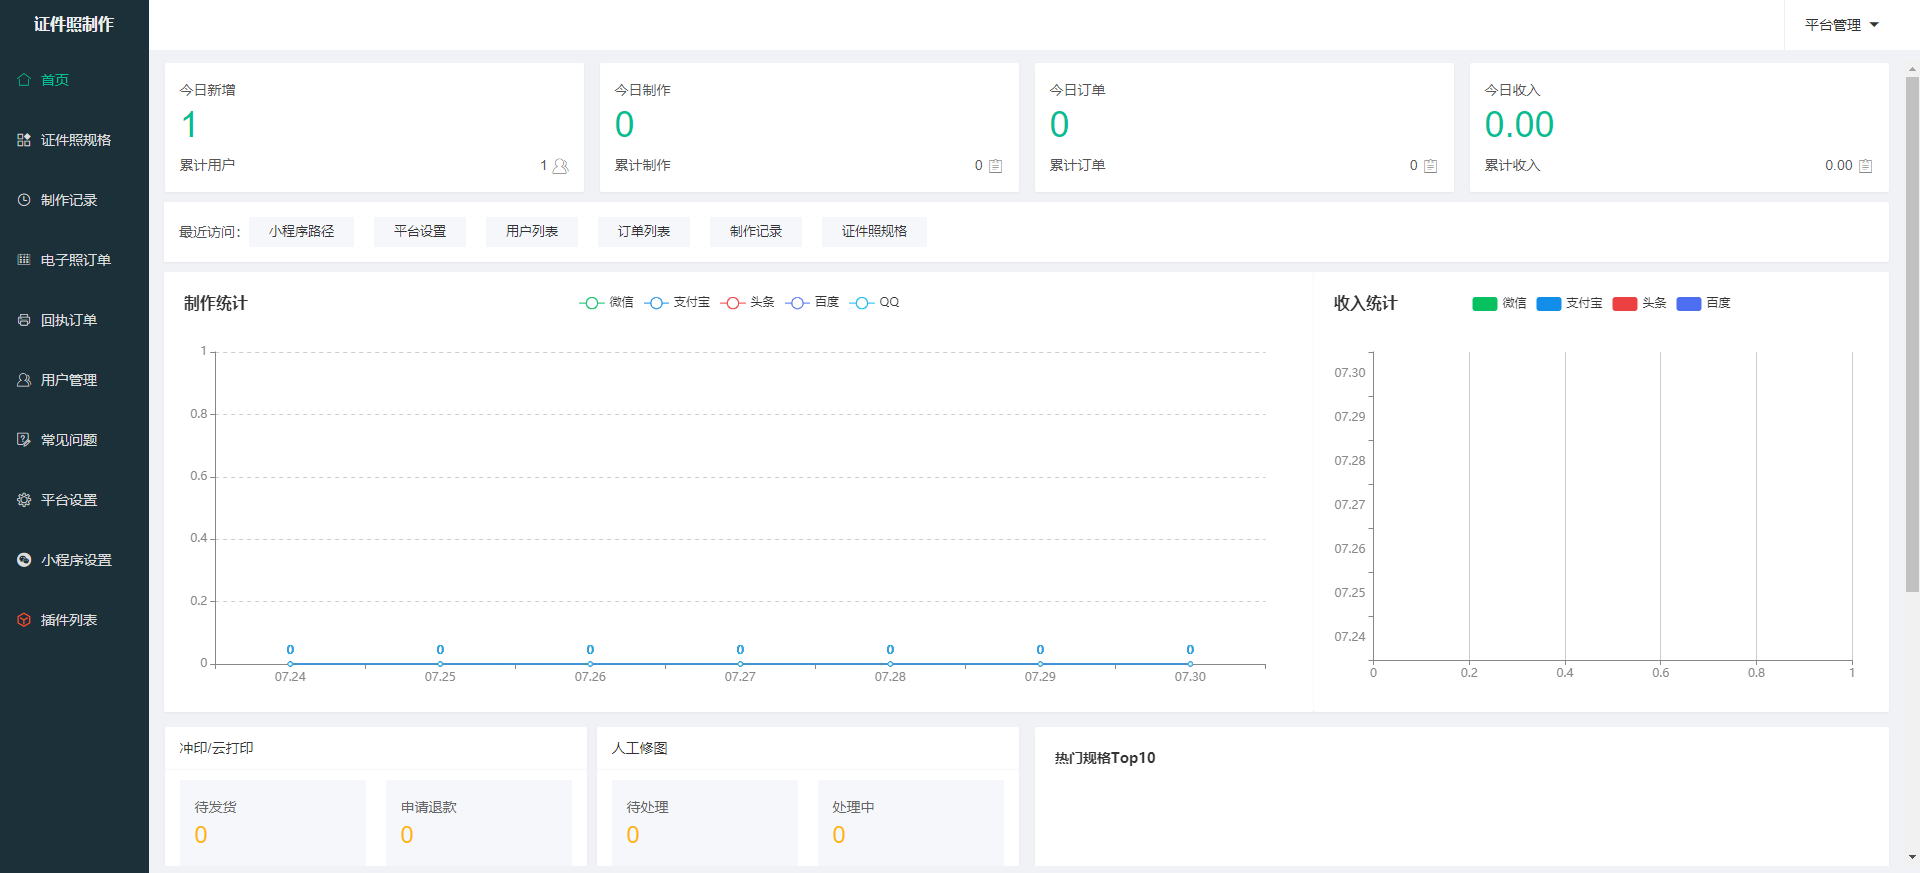Open 回执订单 in the sidebar

coord(74,320)
